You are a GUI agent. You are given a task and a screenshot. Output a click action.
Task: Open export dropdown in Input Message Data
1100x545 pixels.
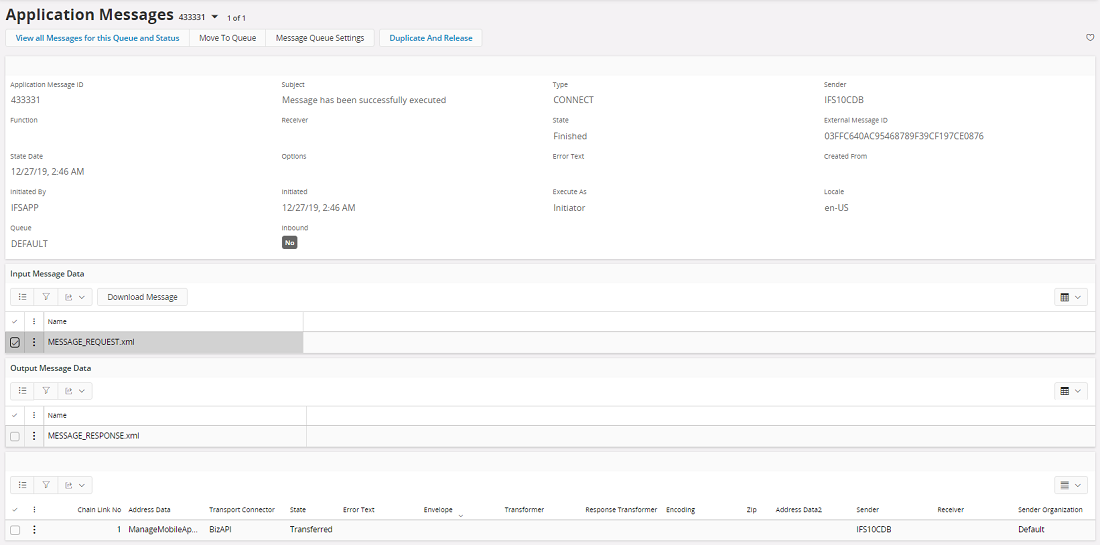point(75,297)
